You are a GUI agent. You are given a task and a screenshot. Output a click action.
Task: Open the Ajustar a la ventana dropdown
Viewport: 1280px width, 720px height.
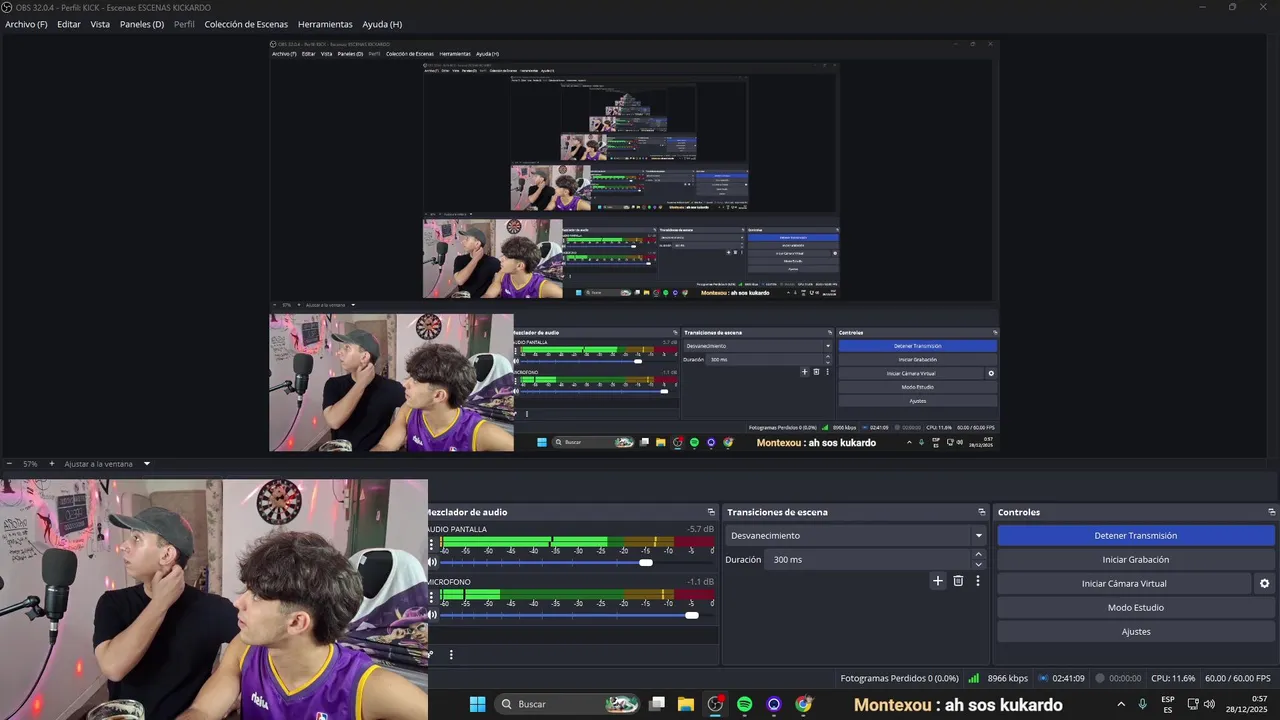click(107, 464)
